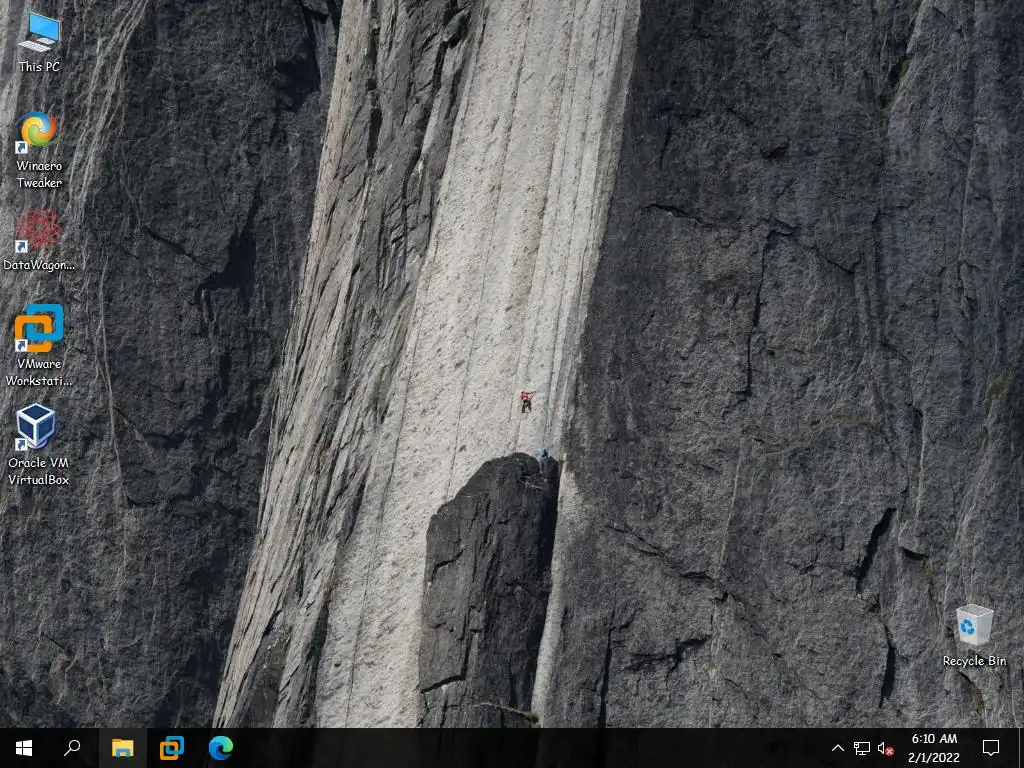Open taskbar search magnifier
1024x768 pixels.
pos(72,748)
